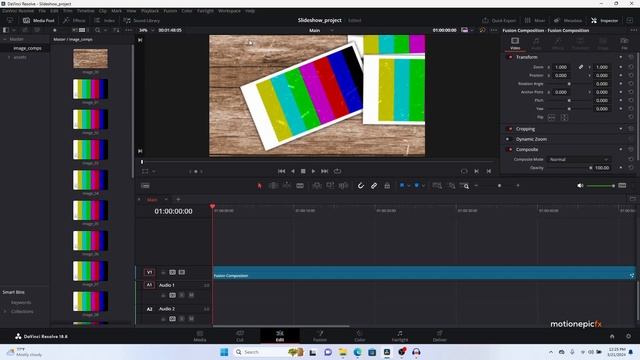The height and width of the screenshot is (360, 640).
Task: Toggle the Position Lock padlock icon
Action: coord(387,186)
